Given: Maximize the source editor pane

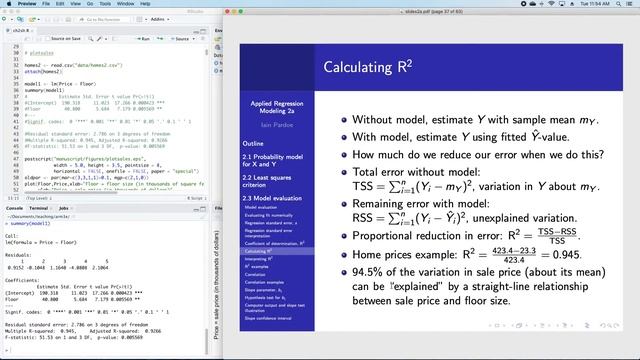Looking at the screenshot, I should pos(203,31).
